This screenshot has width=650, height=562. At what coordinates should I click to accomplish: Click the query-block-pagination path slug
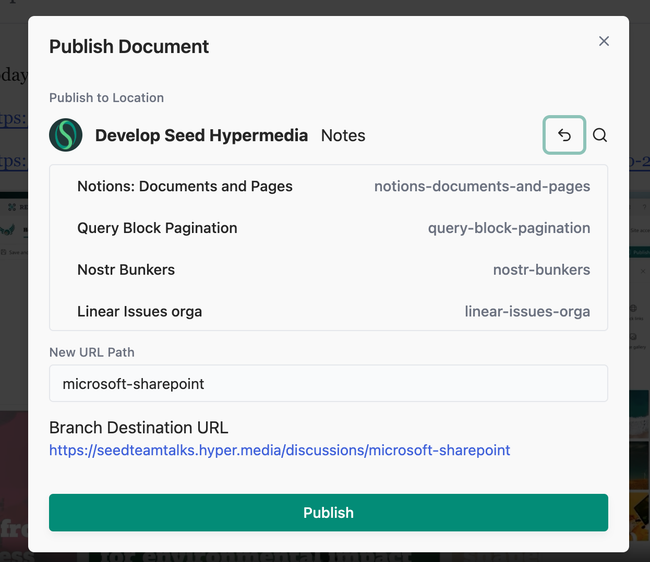pyautogui.click(x=509, y=228)
